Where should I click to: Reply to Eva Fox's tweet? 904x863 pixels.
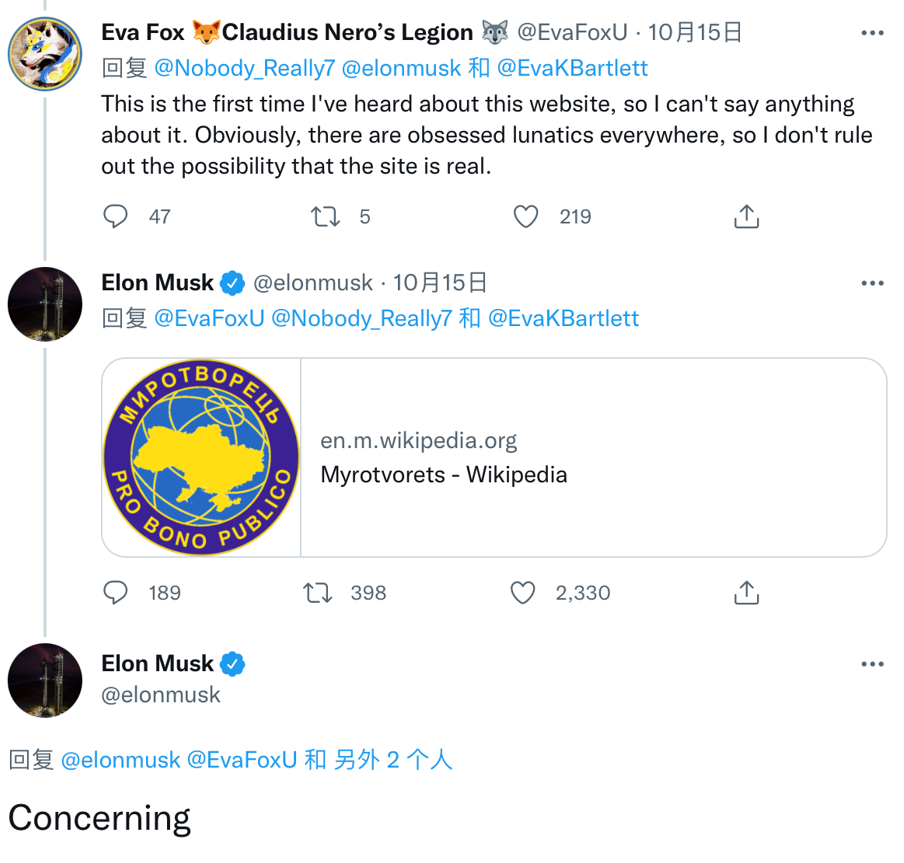coord(116,216)
